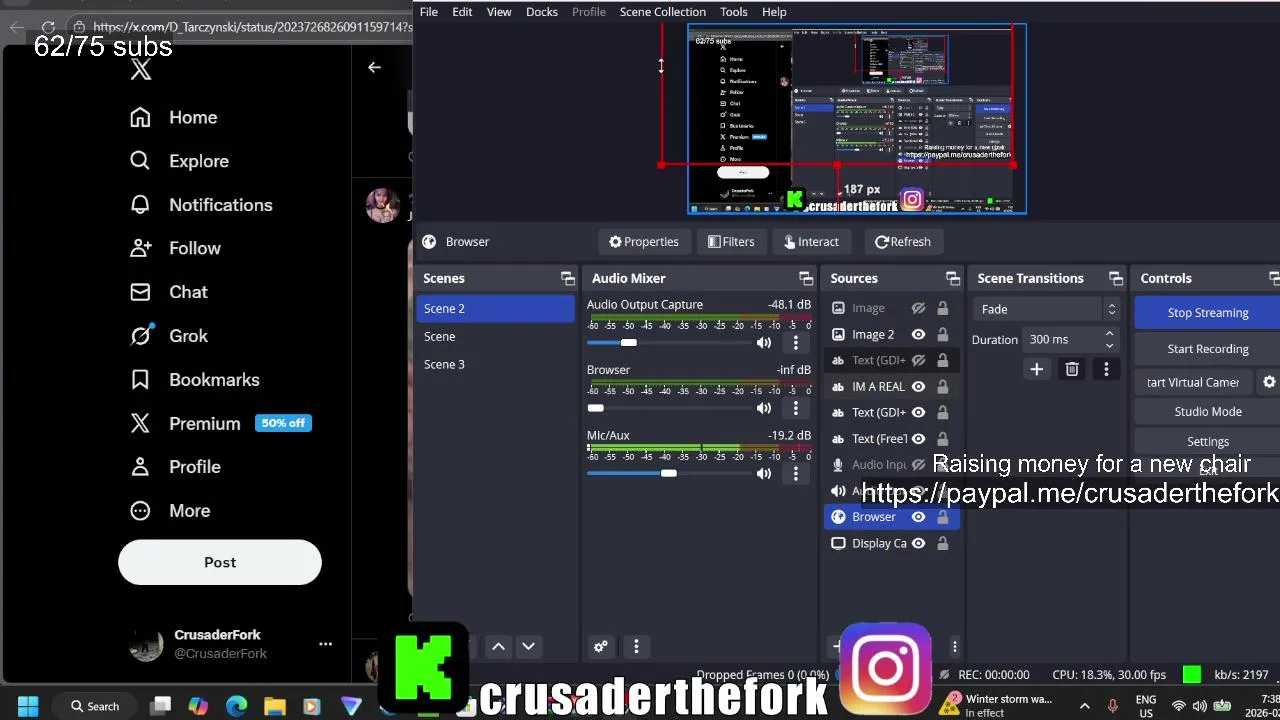Click Stop Streaming

[x=1208, y=313]
